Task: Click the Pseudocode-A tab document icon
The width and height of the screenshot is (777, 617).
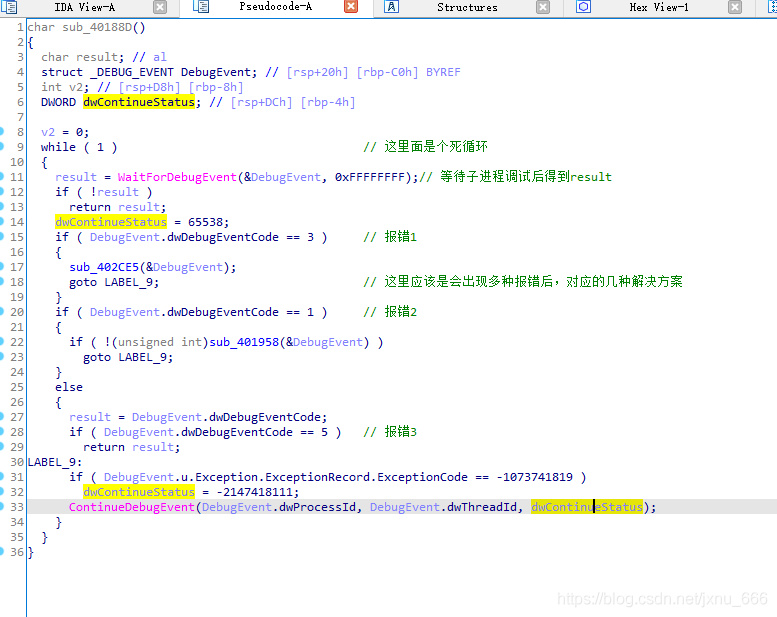Action: [x=201, y=7]
